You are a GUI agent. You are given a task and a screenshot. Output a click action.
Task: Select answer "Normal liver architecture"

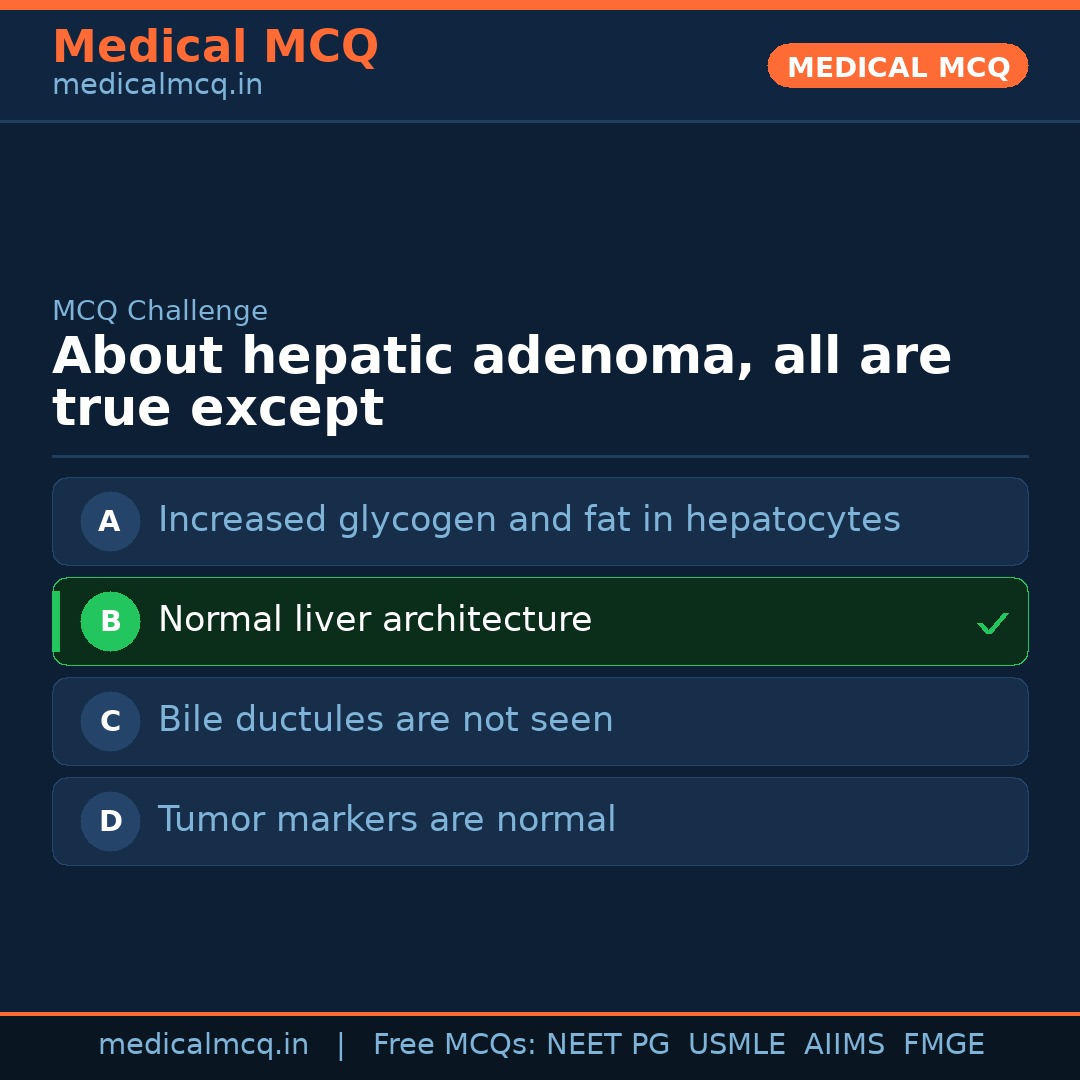pyautogui.click(x=375, y=620)
